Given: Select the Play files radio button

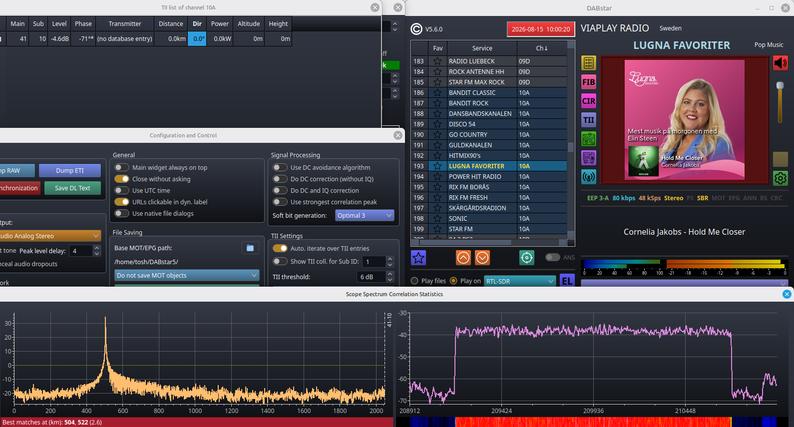Looking at the screenshot, I should click(x=415, y=281).
